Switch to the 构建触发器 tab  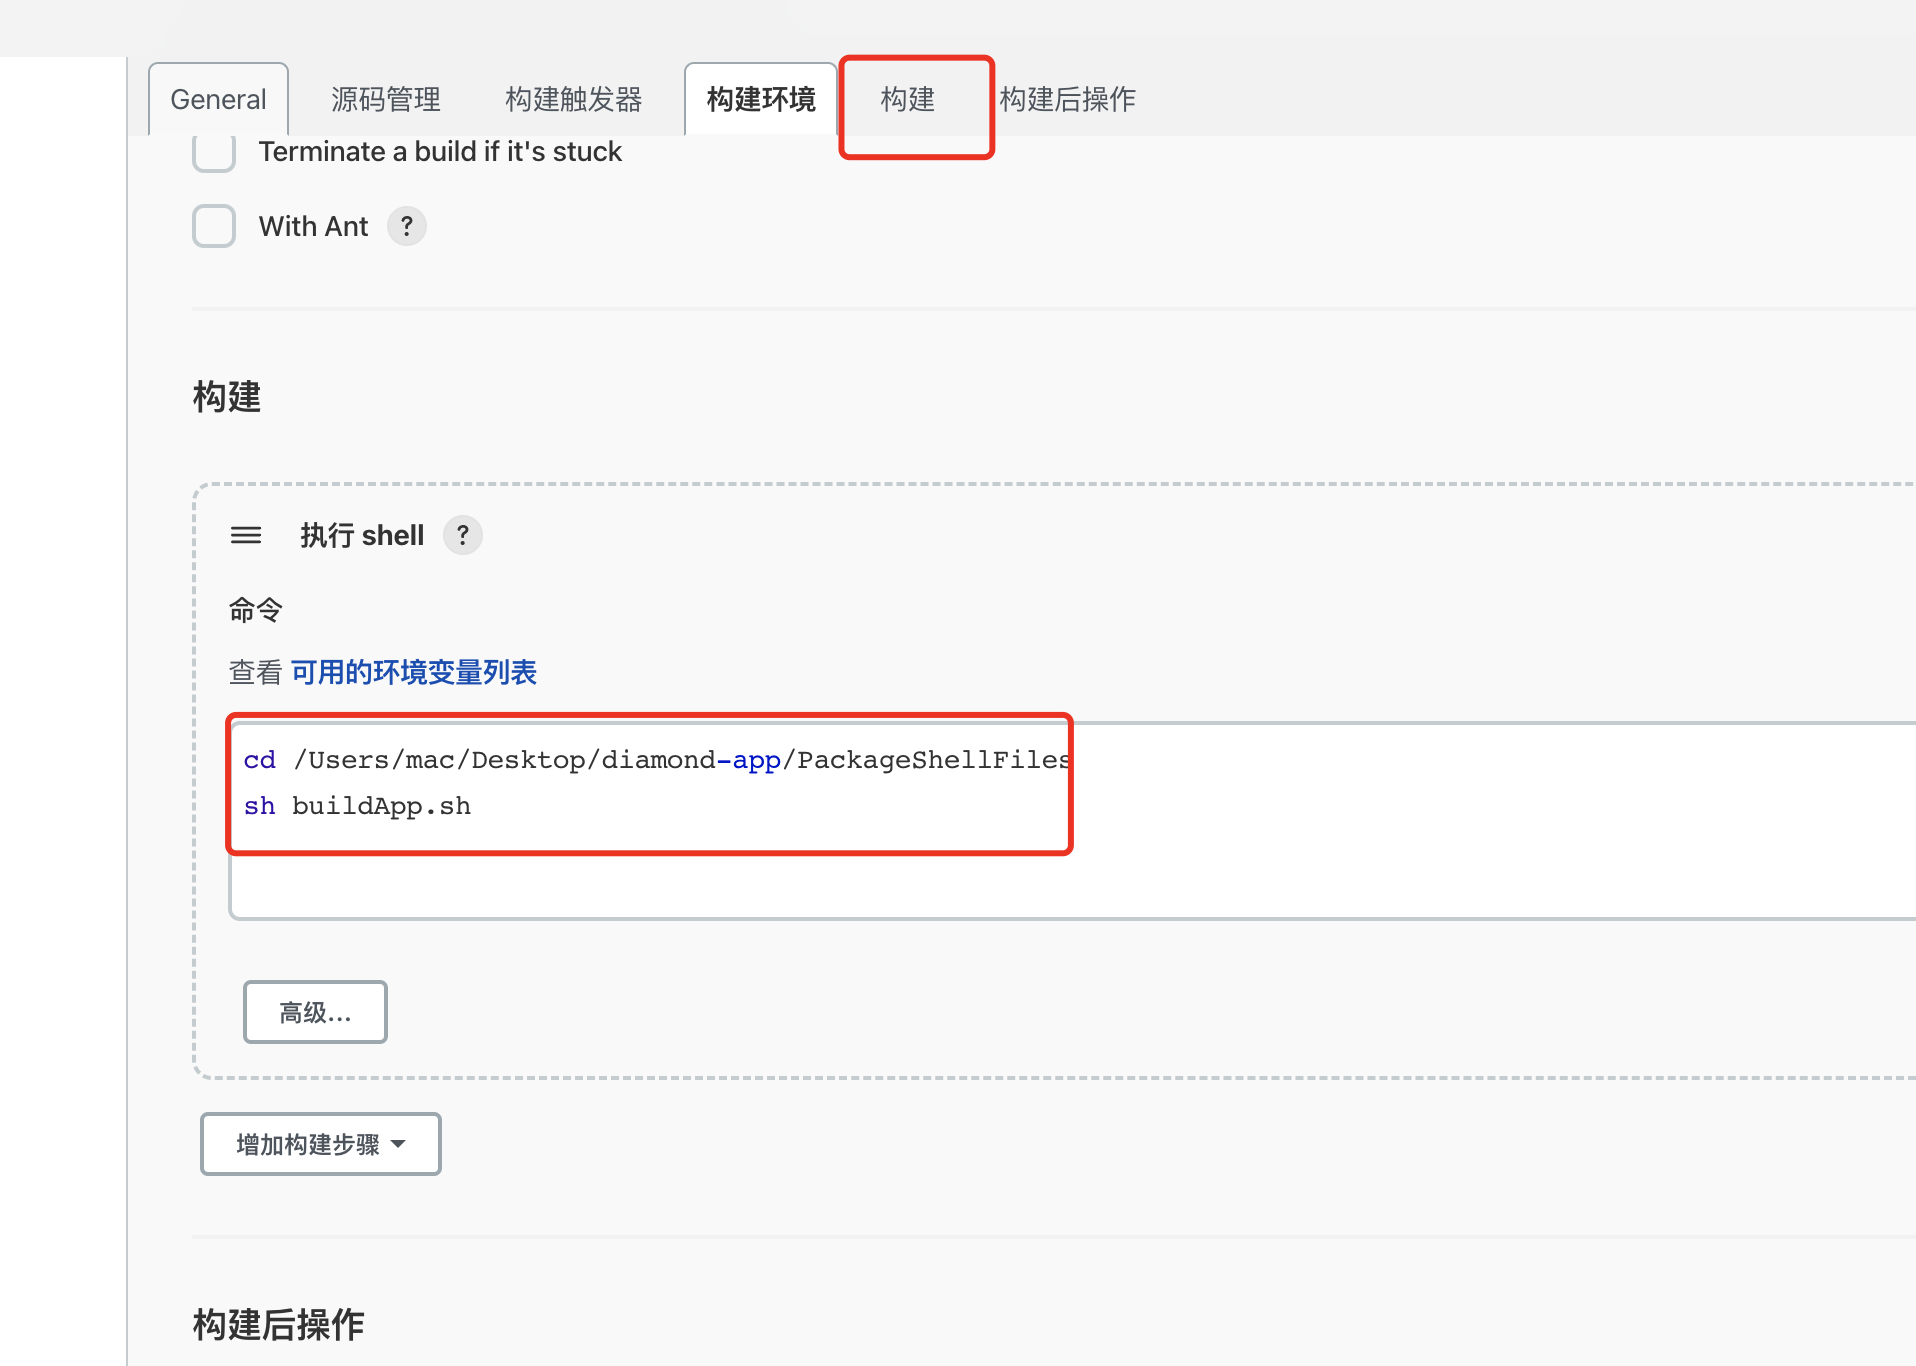tap(573, 99)
